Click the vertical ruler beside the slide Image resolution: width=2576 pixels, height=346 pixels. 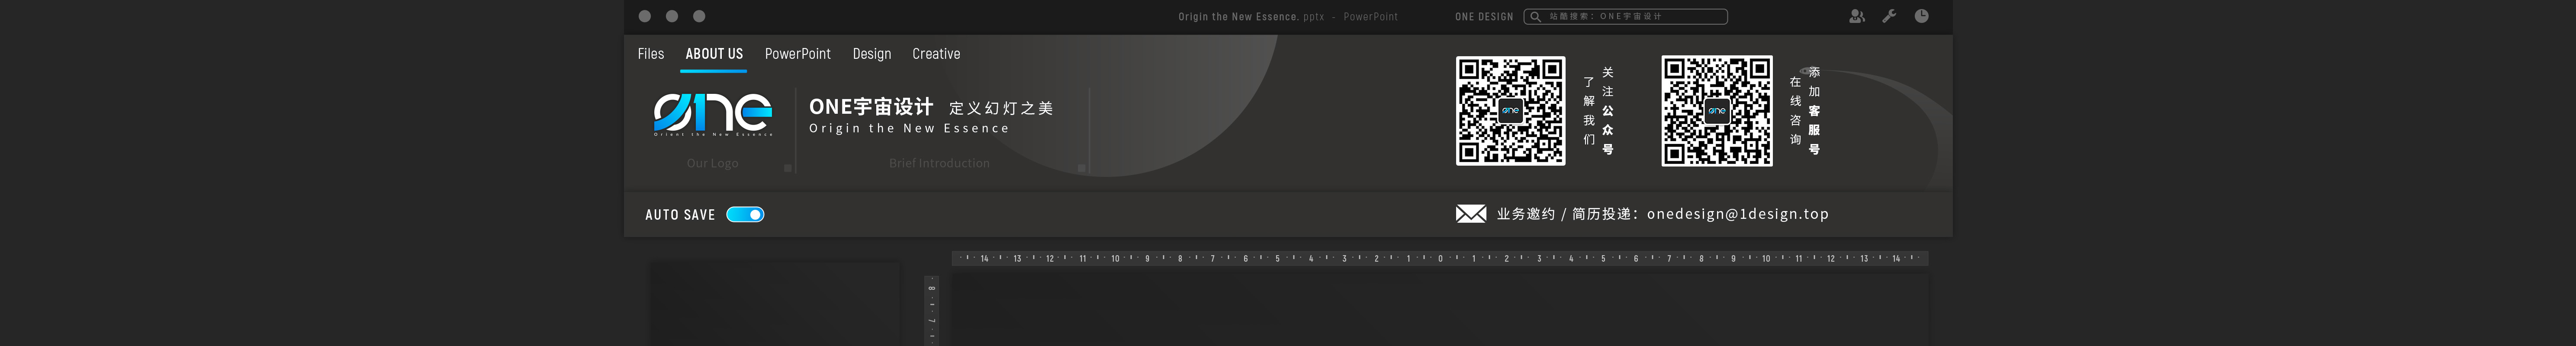click(x=932, y=310)
